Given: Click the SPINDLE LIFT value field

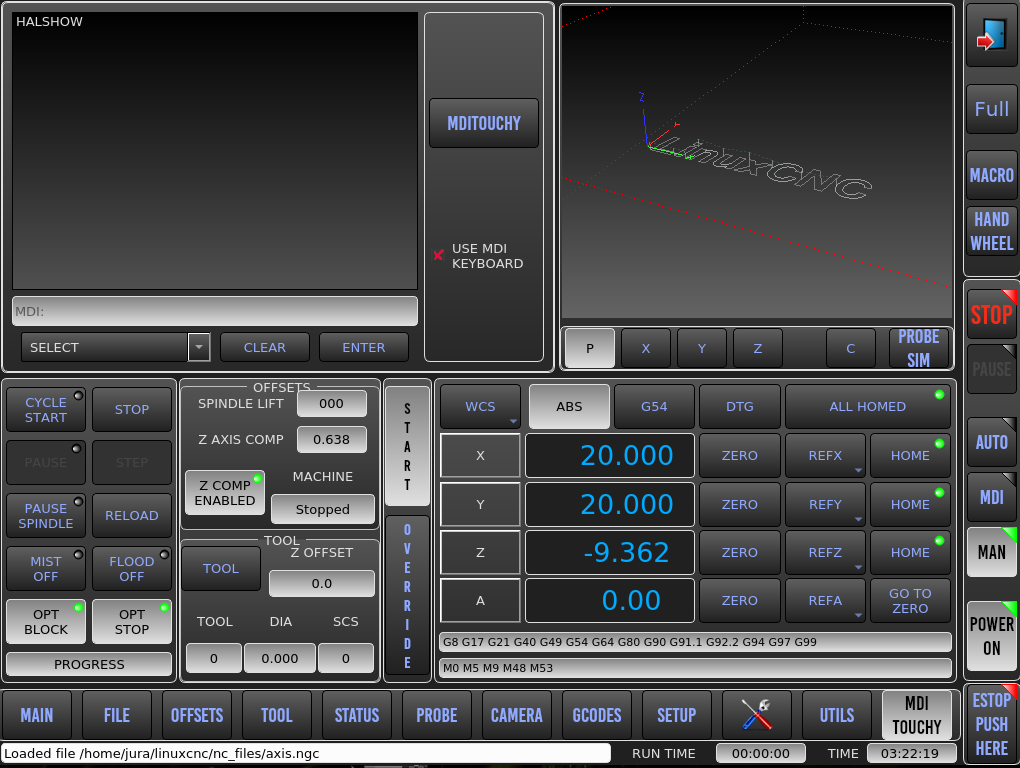Looking at the screenshot, I should pyautogui.click(x=332, y=404).
